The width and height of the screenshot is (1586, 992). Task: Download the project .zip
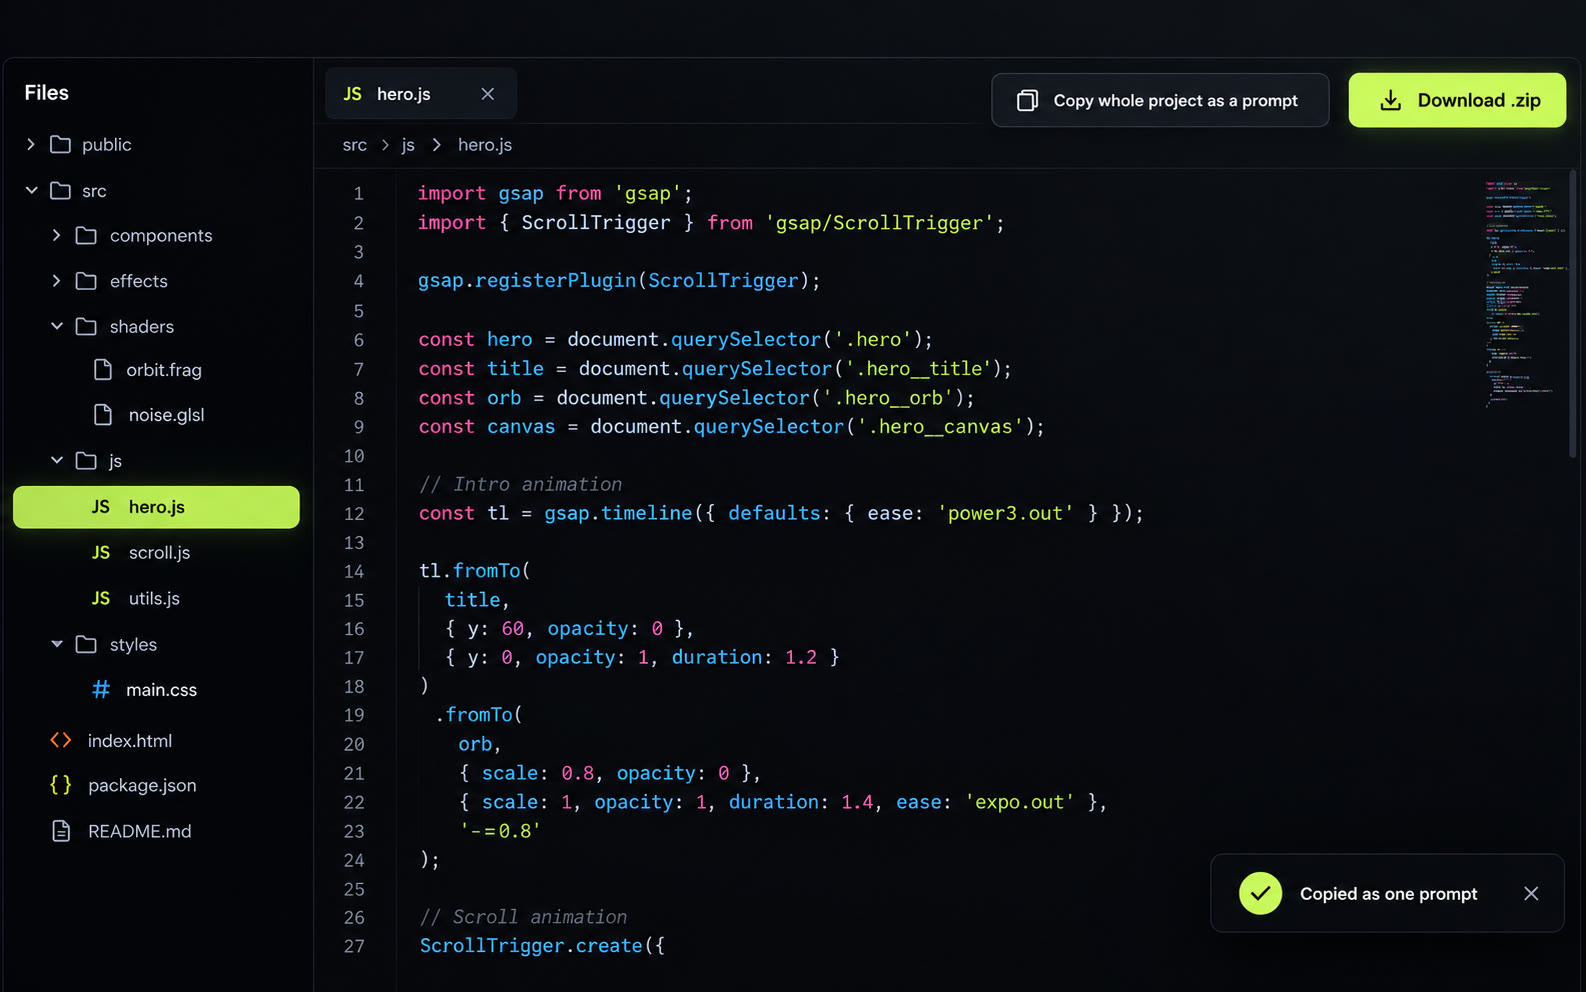point(1457,100)
